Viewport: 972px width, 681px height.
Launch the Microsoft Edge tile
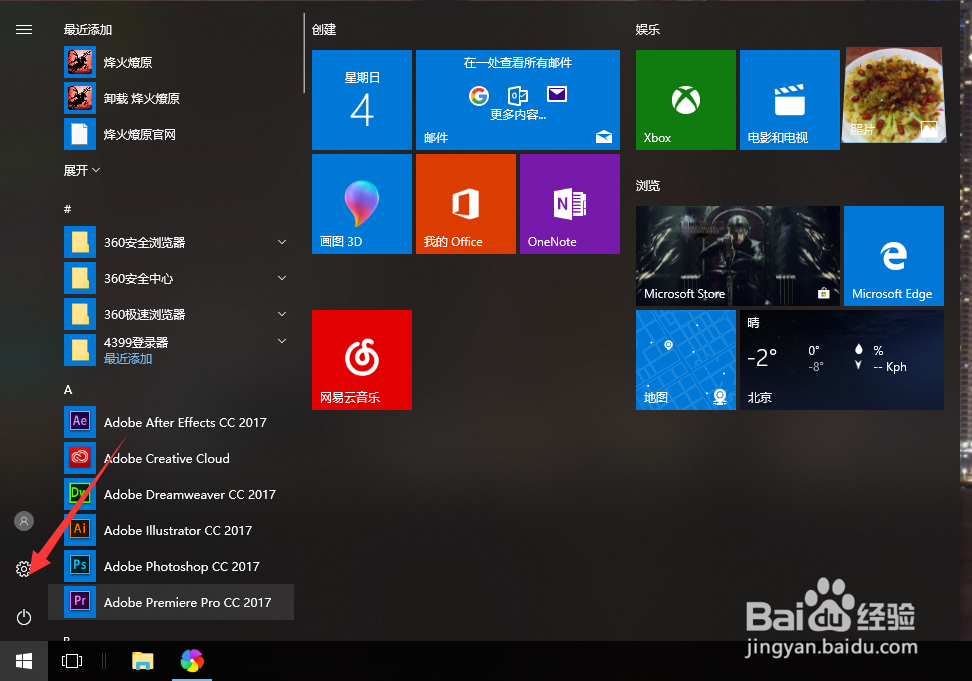(x=894, y=256)
